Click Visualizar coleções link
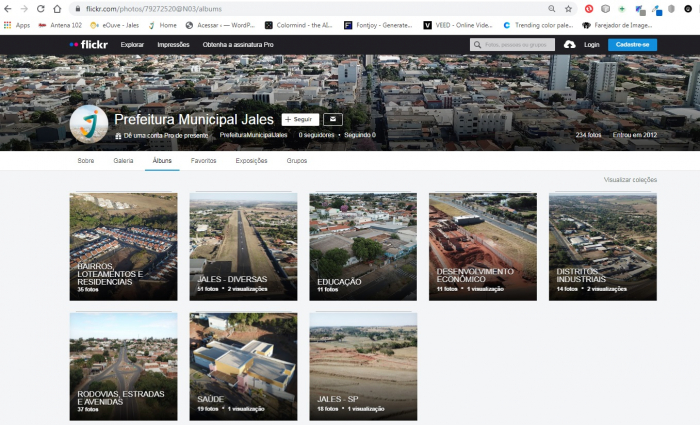 point(630,180)
